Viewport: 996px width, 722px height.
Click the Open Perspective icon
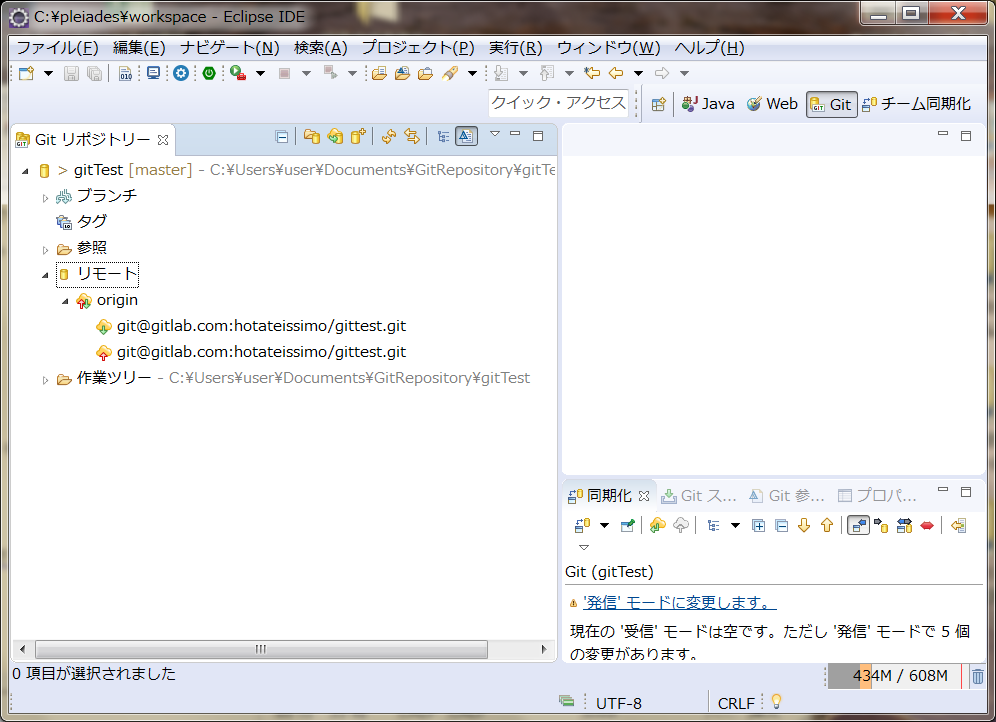(x=659, y=104)
